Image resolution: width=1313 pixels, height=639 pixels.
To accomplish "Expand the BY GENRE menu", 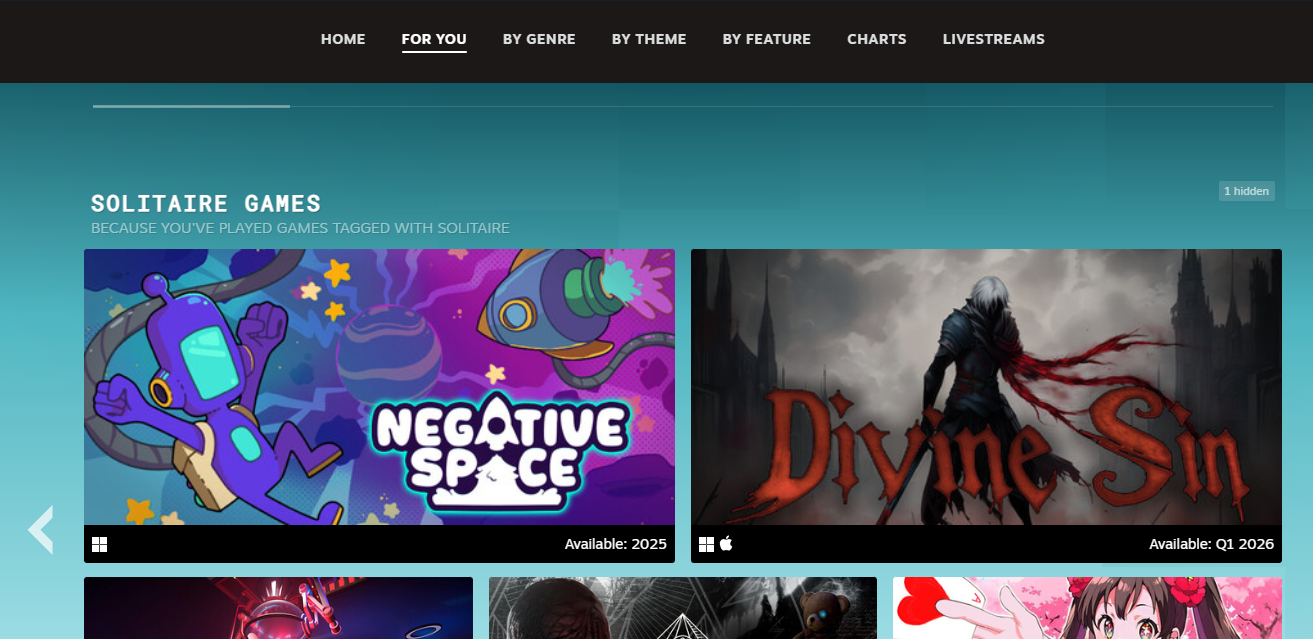I will click(x=539, y=39).
